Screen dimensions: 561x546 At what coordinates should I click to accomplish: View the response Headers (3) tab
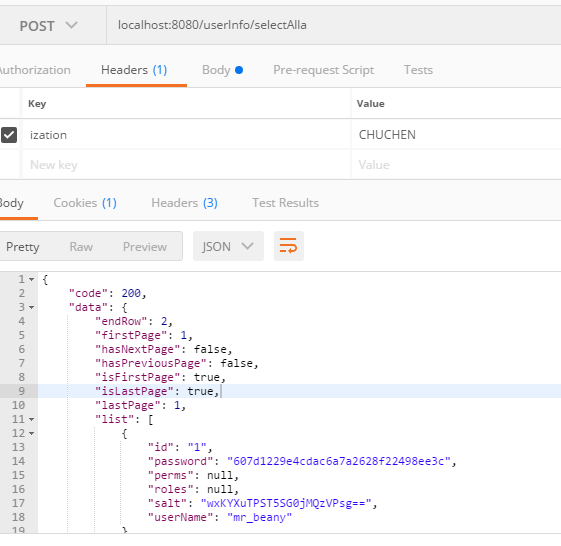[184, 203]
